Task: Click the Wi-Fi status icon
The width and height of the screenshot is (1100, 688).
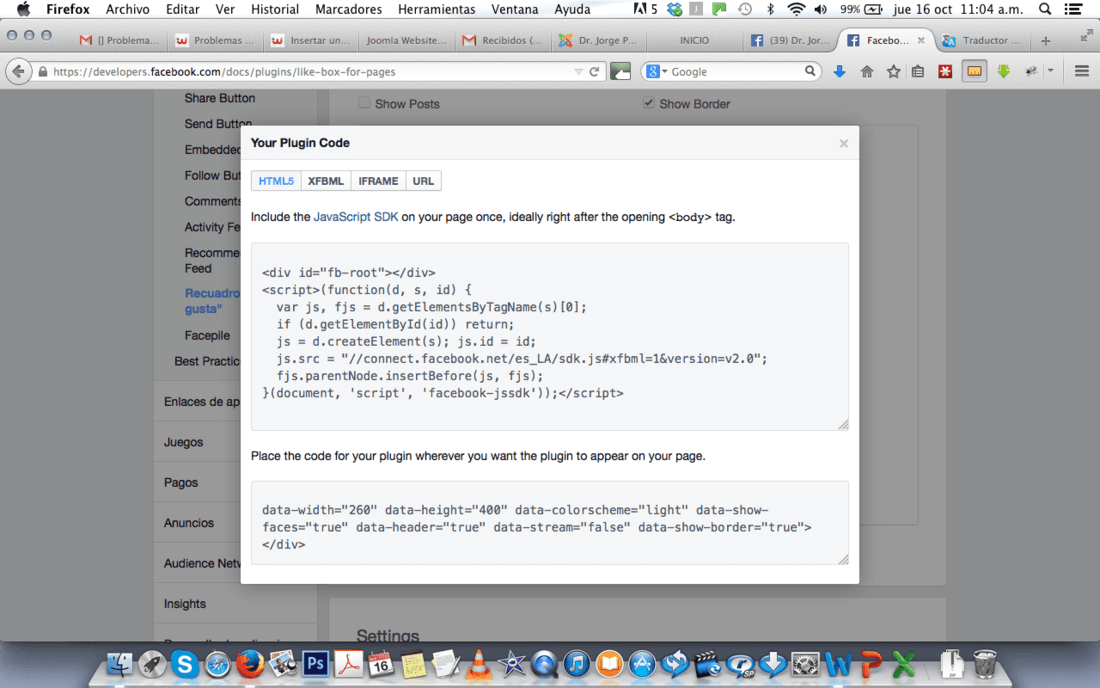Action: (796, 9)
